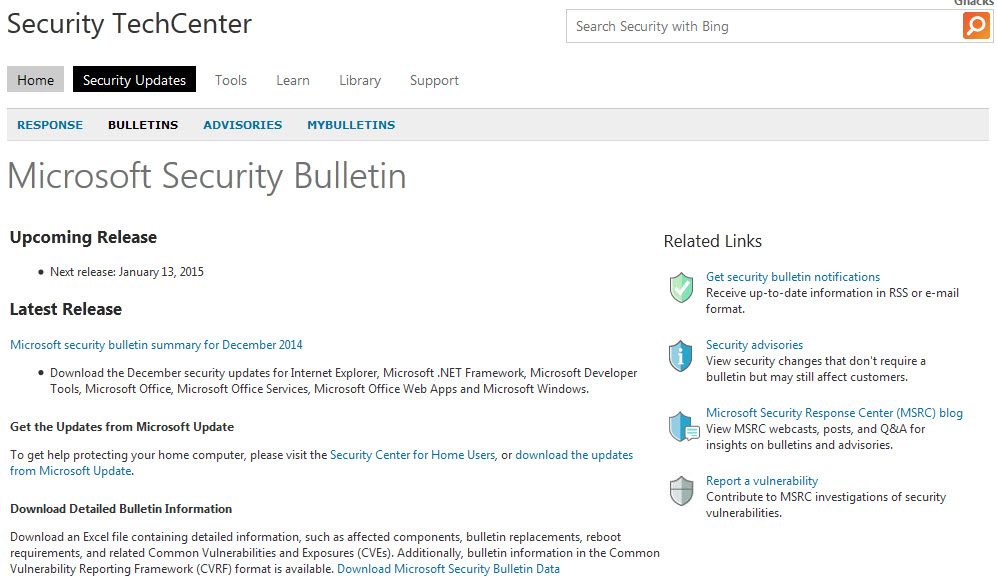The height and width of the screenshot is (588, 997).
Task: Follow the Security Center for Home Users link
Action: [412, 455]
